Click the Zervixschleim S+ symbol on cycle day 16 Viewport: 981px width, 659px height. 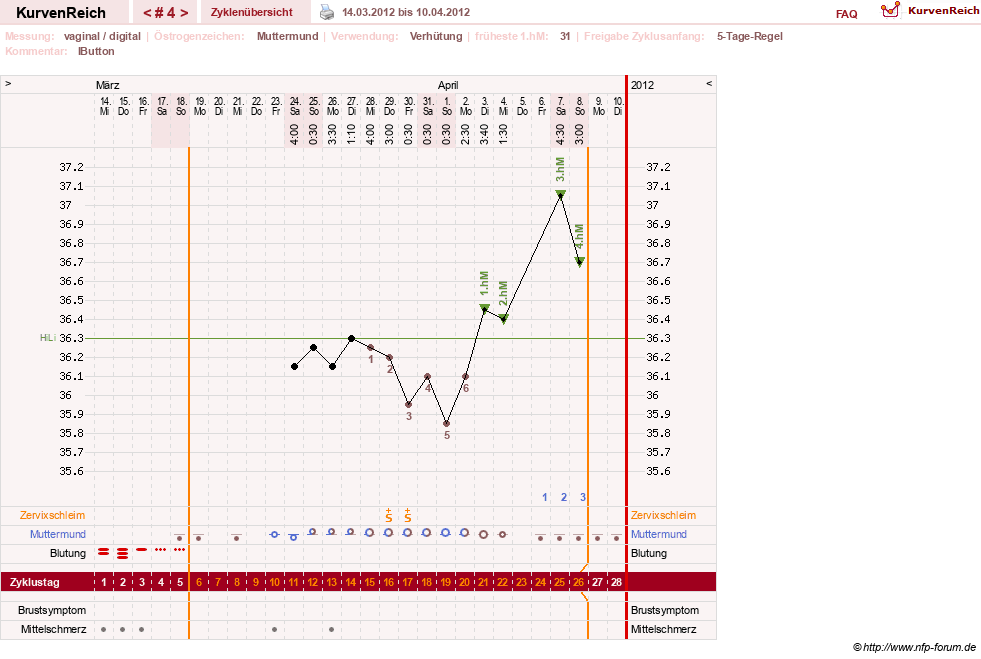[389, 515]
